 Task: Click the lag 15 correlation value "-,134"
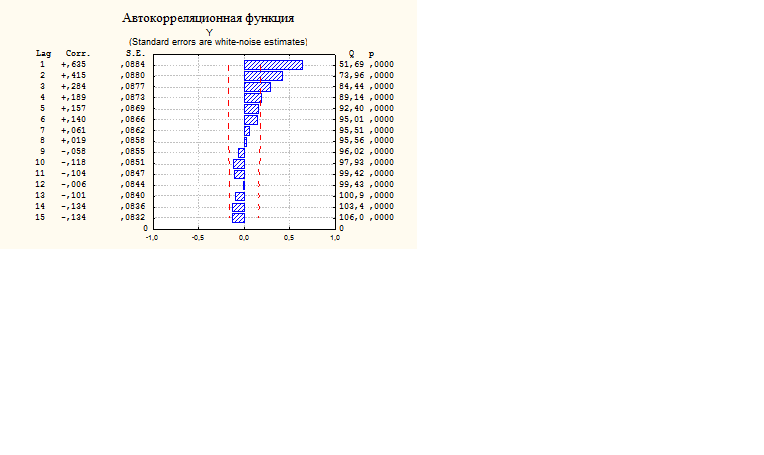(x=74, y=217)
